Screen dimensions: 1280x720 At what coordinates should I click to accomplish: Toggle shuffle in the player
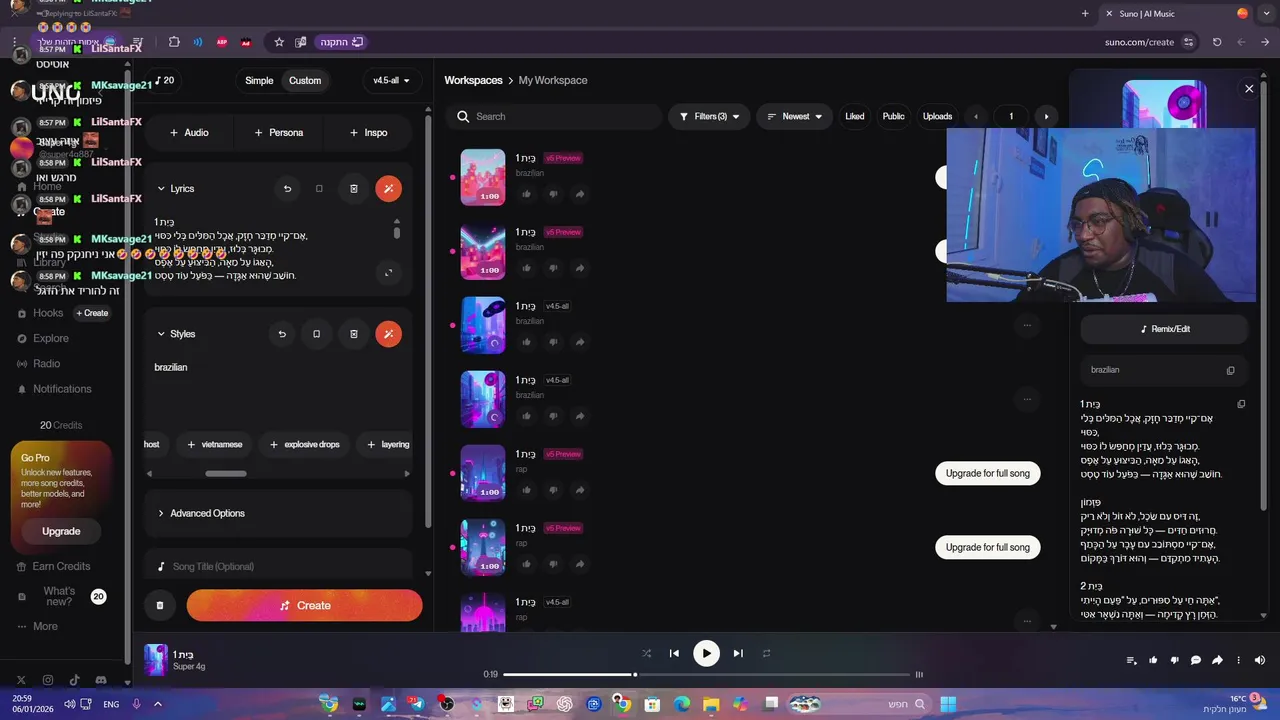coord(646,653)
